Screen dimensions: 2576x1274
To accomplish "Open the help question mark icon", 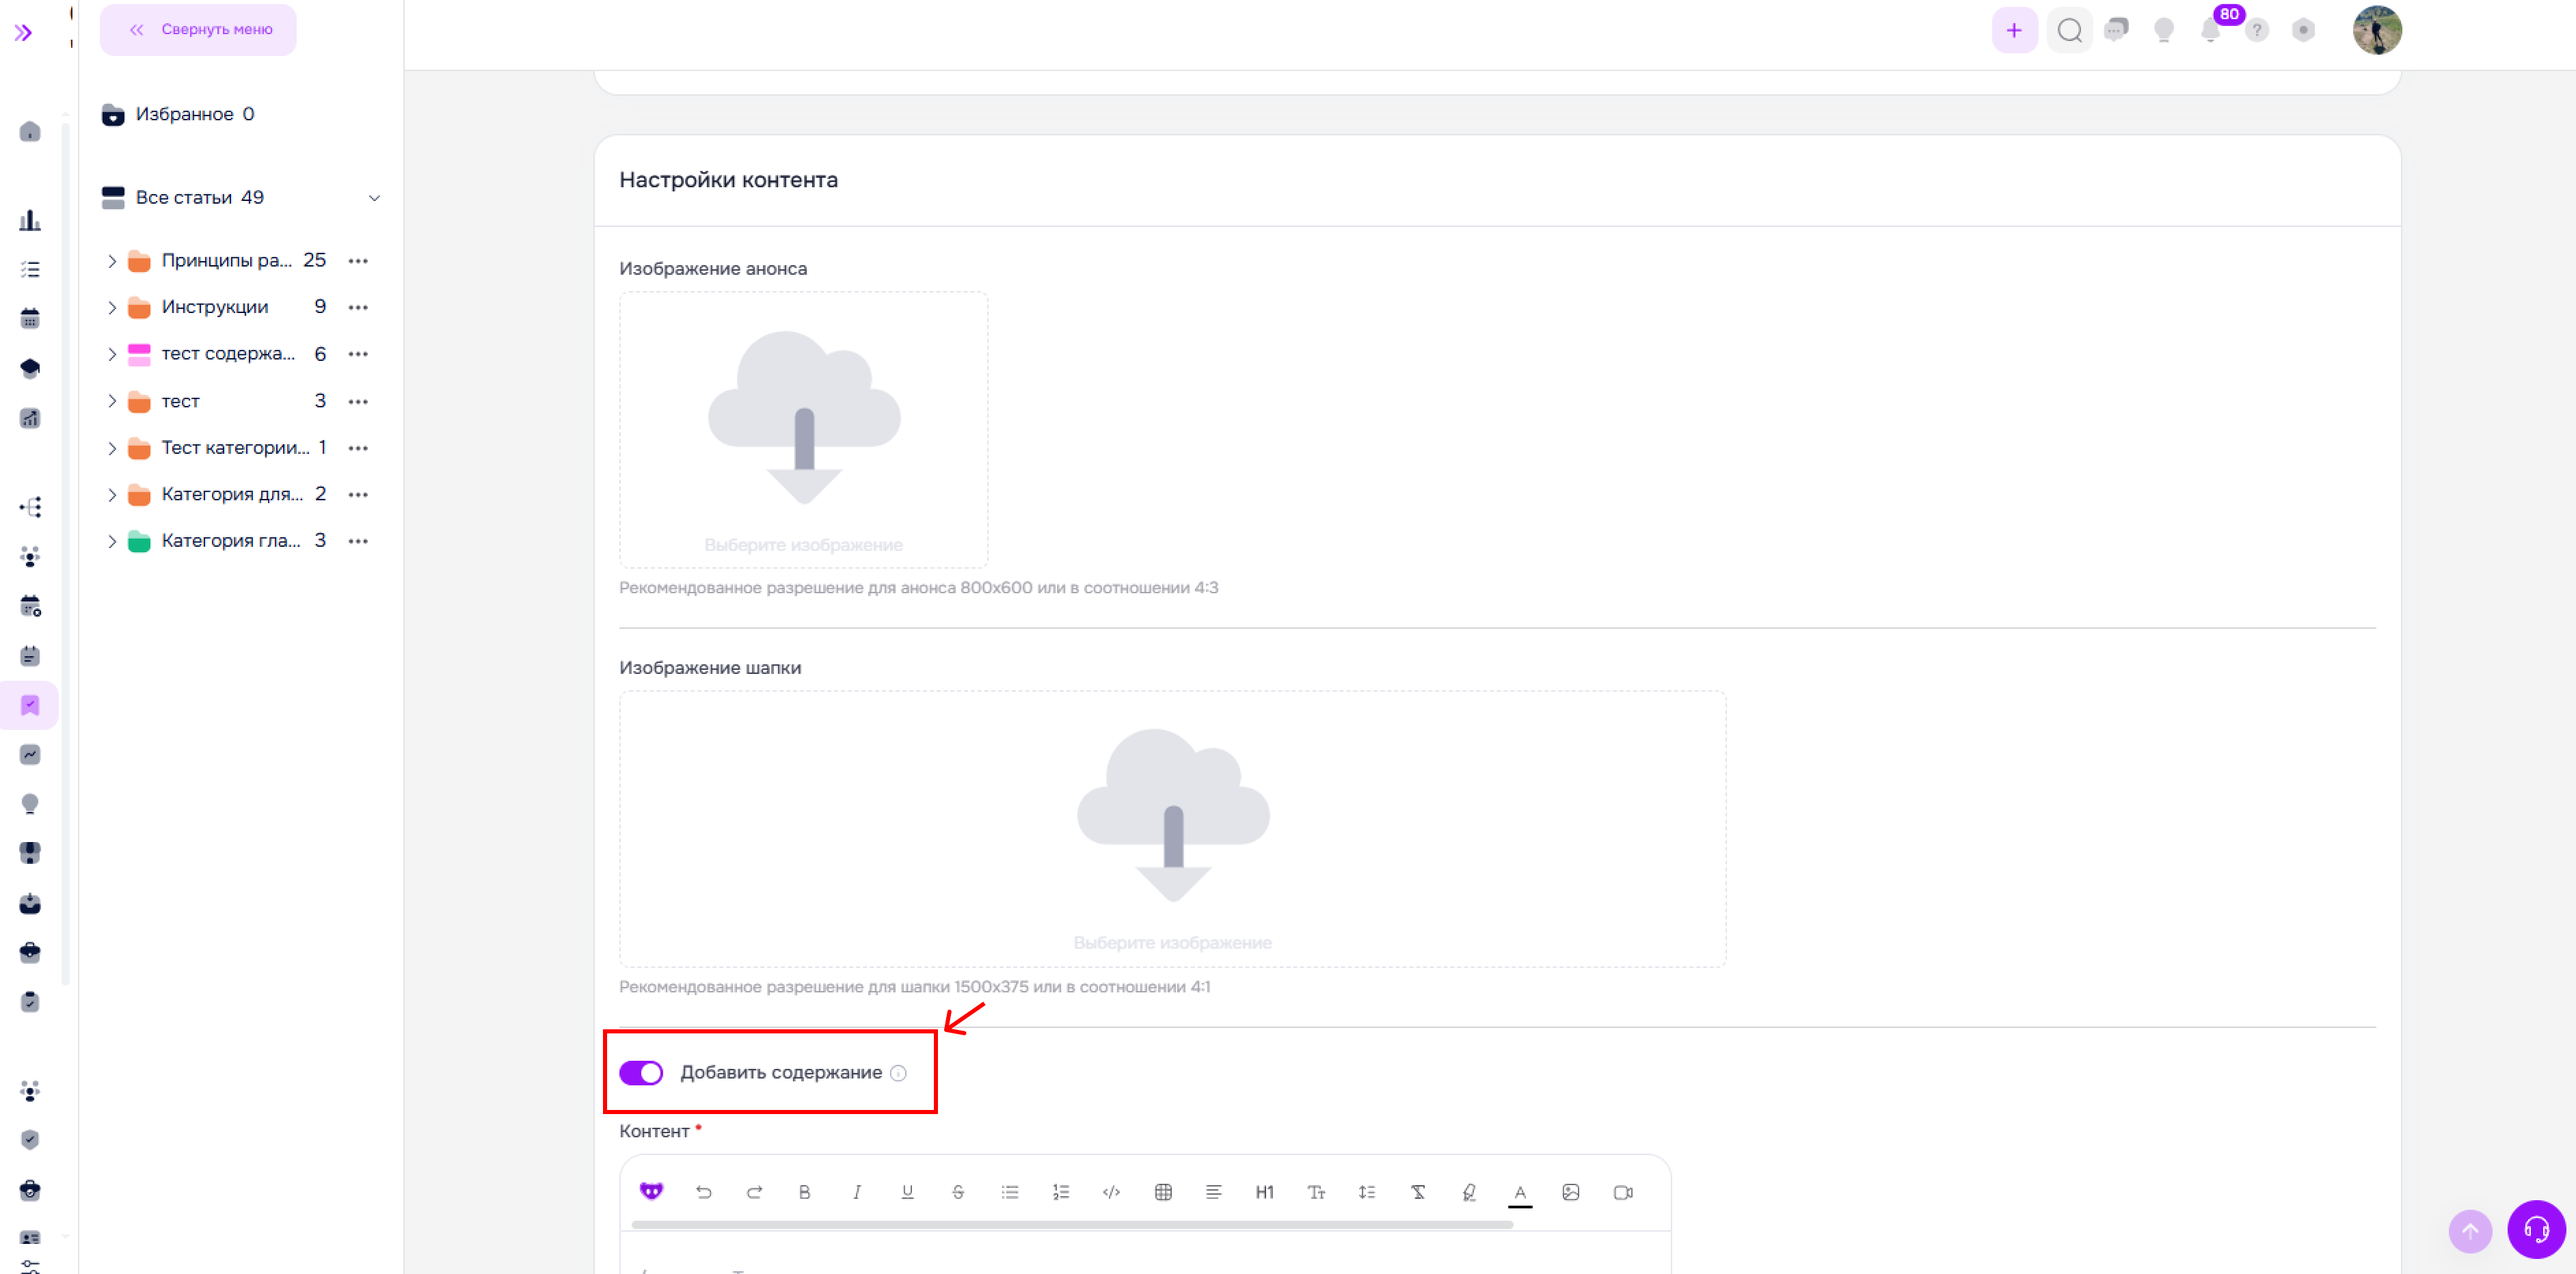I will pos(2257,30).
